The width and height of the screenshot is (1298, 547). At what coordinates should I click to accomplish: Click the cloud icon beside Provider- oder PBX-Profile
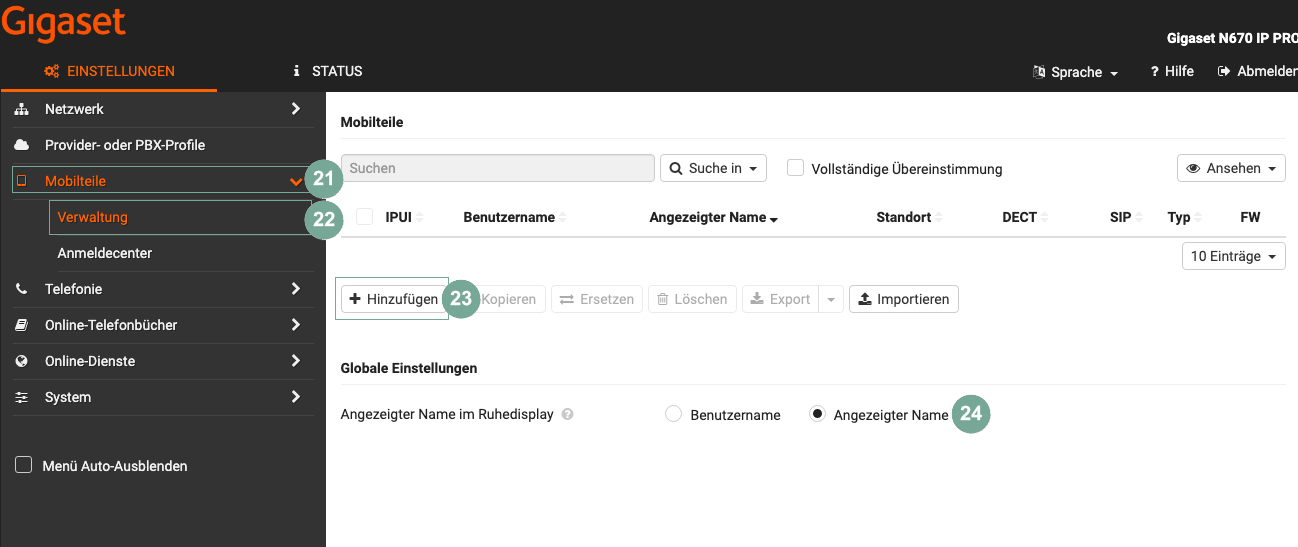tap(22, 145)
